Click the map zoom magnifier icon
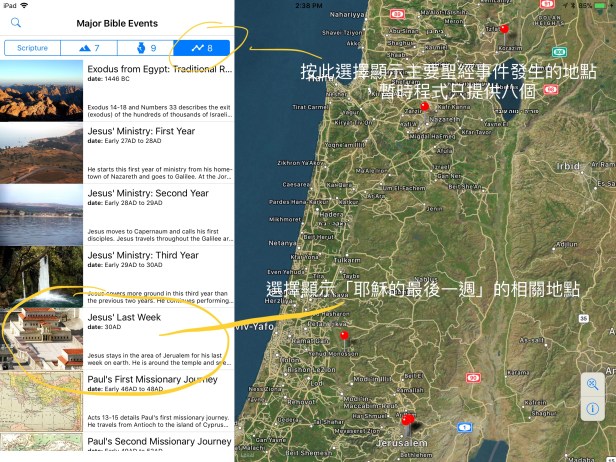This screenshot has width=616, height=462. tap(592, 385)
